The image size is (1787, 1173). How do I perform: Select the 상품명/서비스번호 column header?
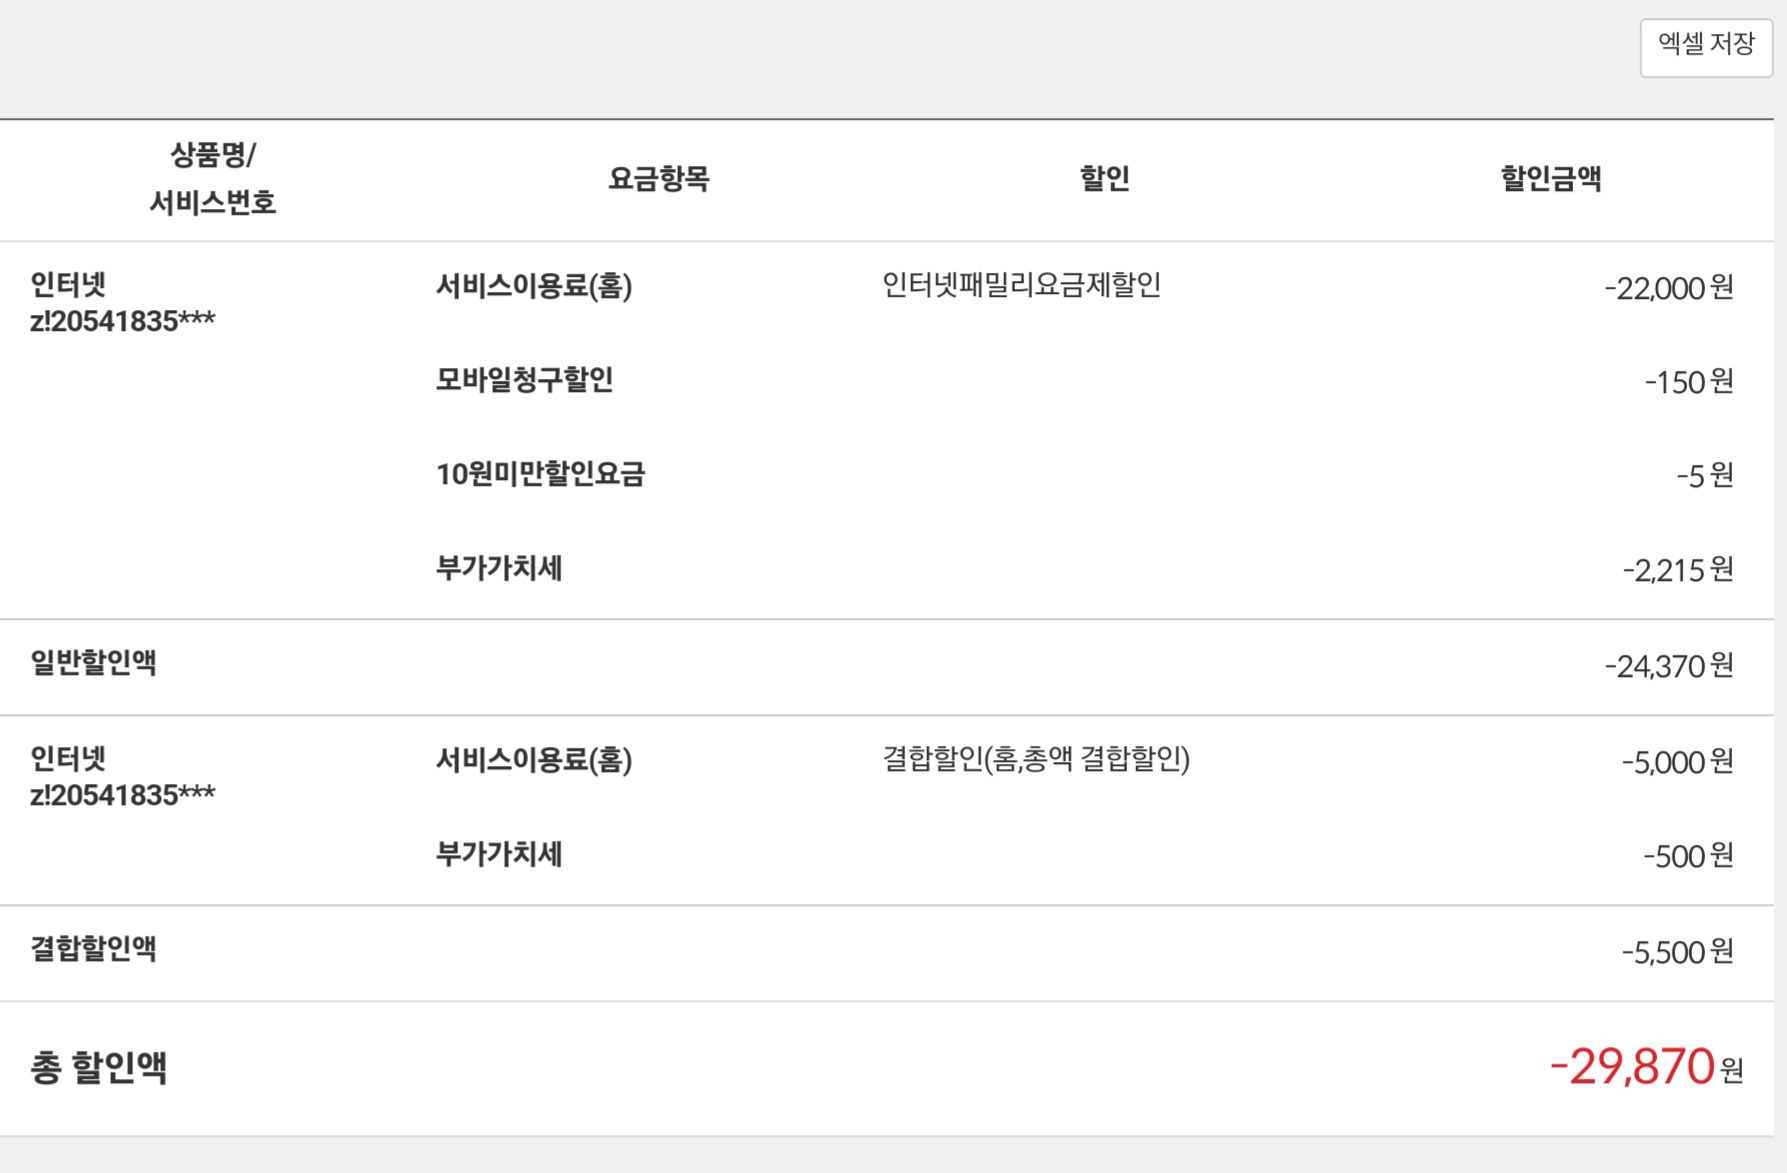(x=212, y=179)
